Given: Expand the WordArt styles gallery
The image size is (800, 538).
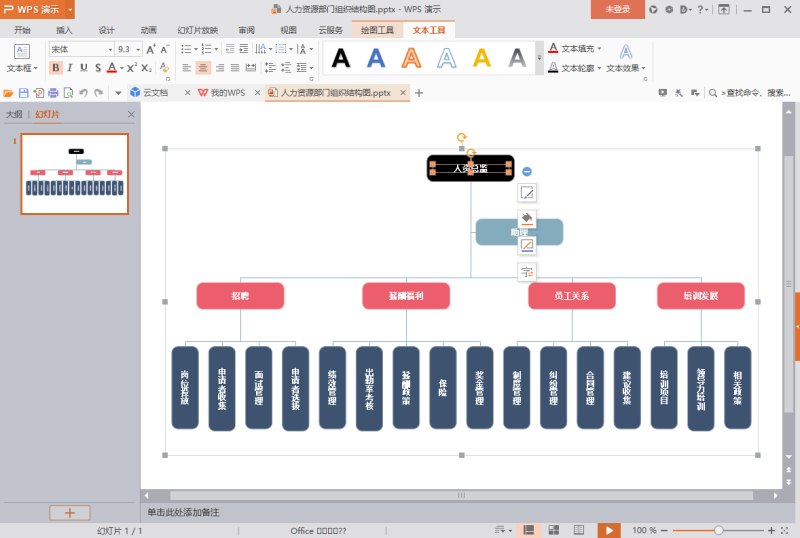Looking at the screenshot, I should tap(539, 58).
